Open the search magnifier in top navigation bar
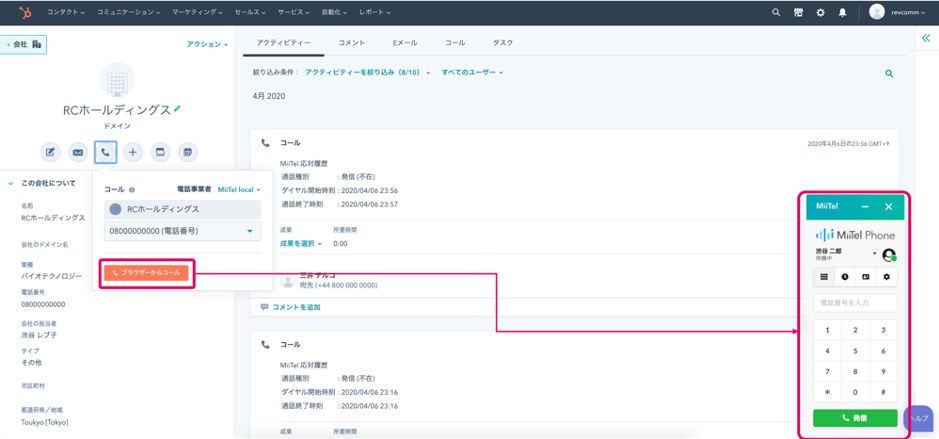The height and width of the screenshot is (439, 939). (776, 12)
